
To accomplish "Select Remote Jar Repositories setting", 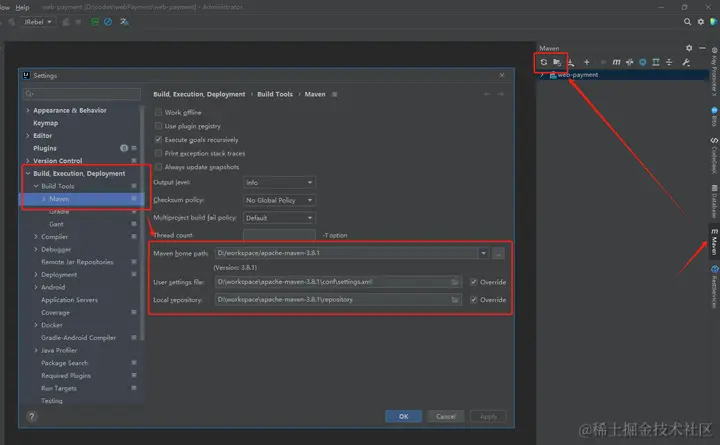I will pos(77,262).
